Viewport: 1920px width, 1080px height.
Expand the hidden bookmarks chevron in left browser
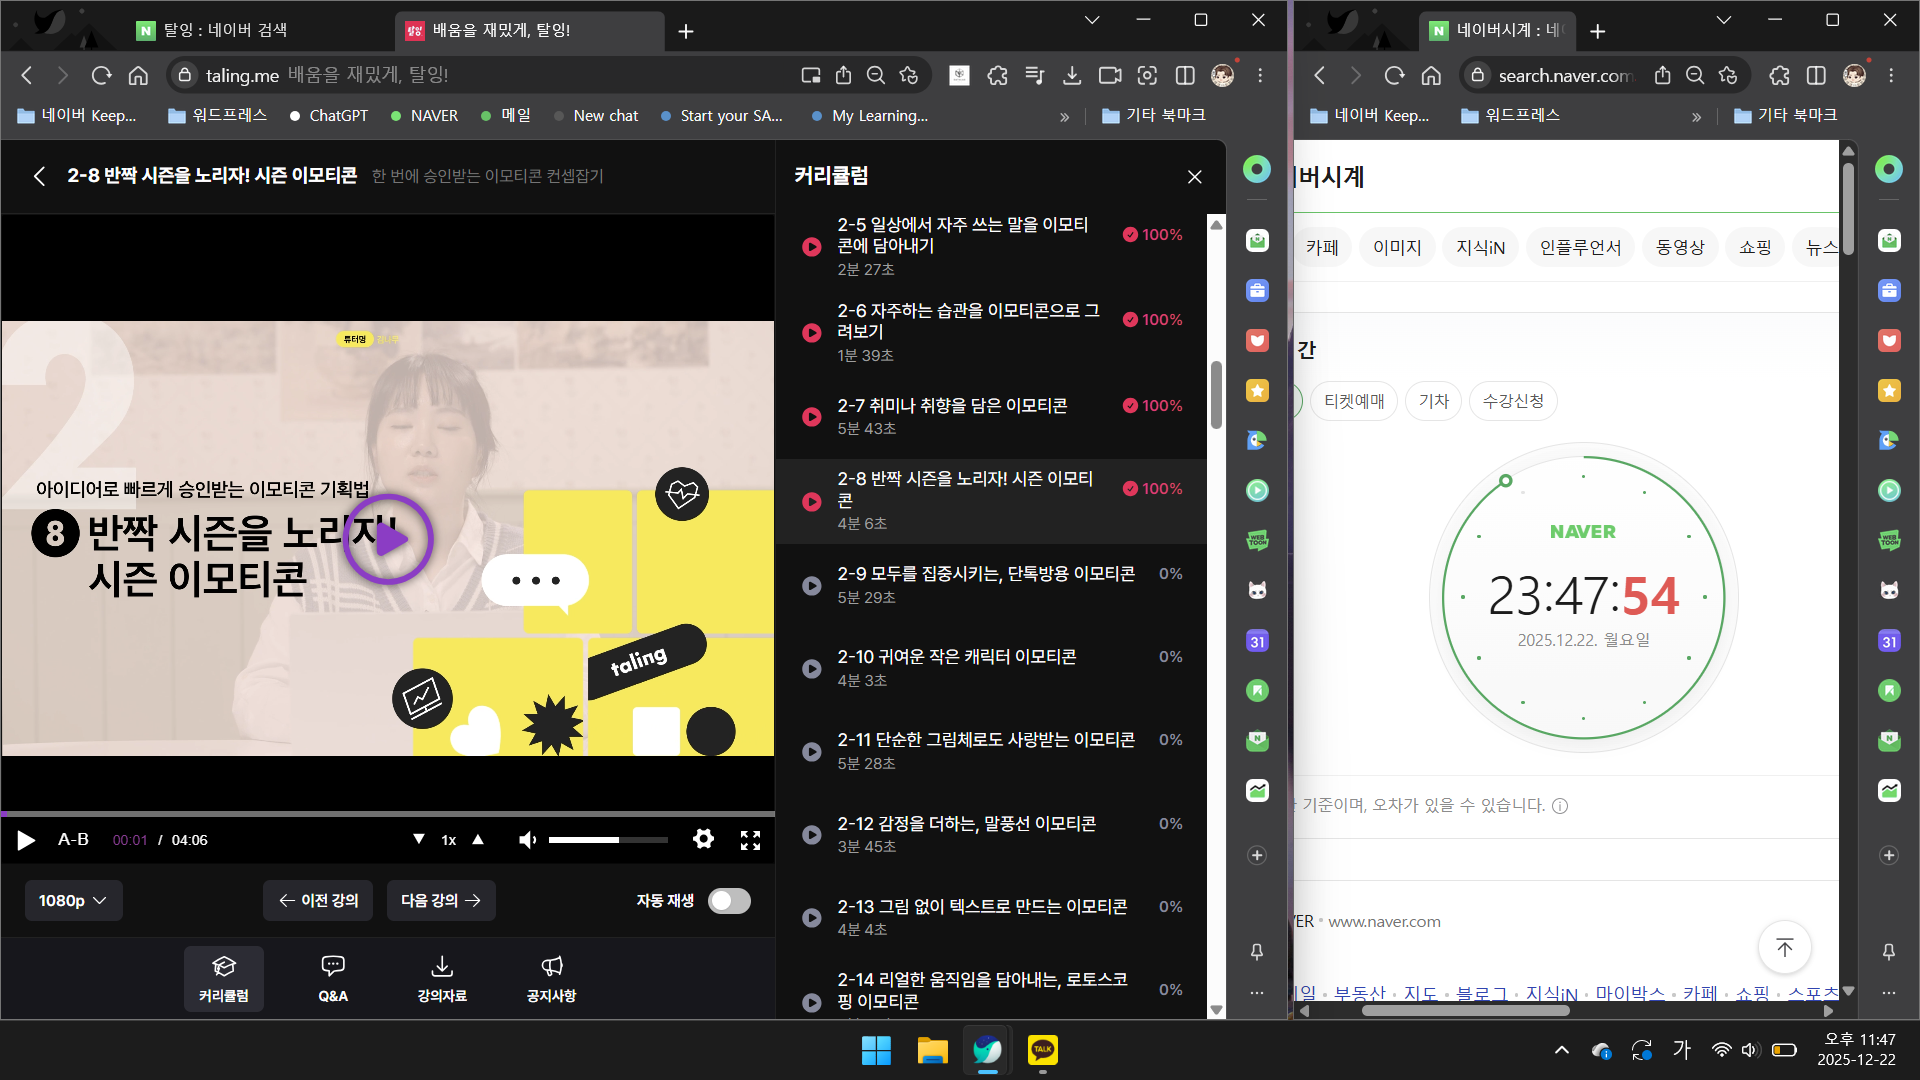pos(1064,116)
